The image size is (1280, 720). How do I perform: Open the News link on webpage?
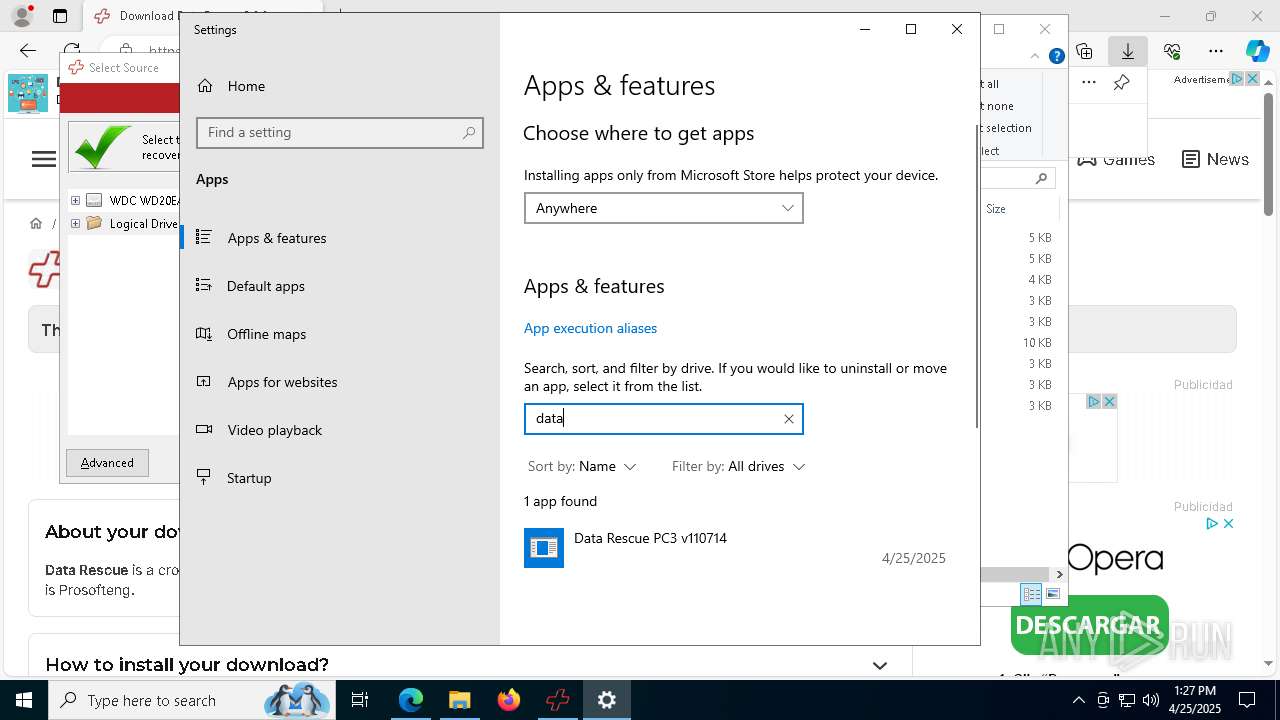(1215, 159)
